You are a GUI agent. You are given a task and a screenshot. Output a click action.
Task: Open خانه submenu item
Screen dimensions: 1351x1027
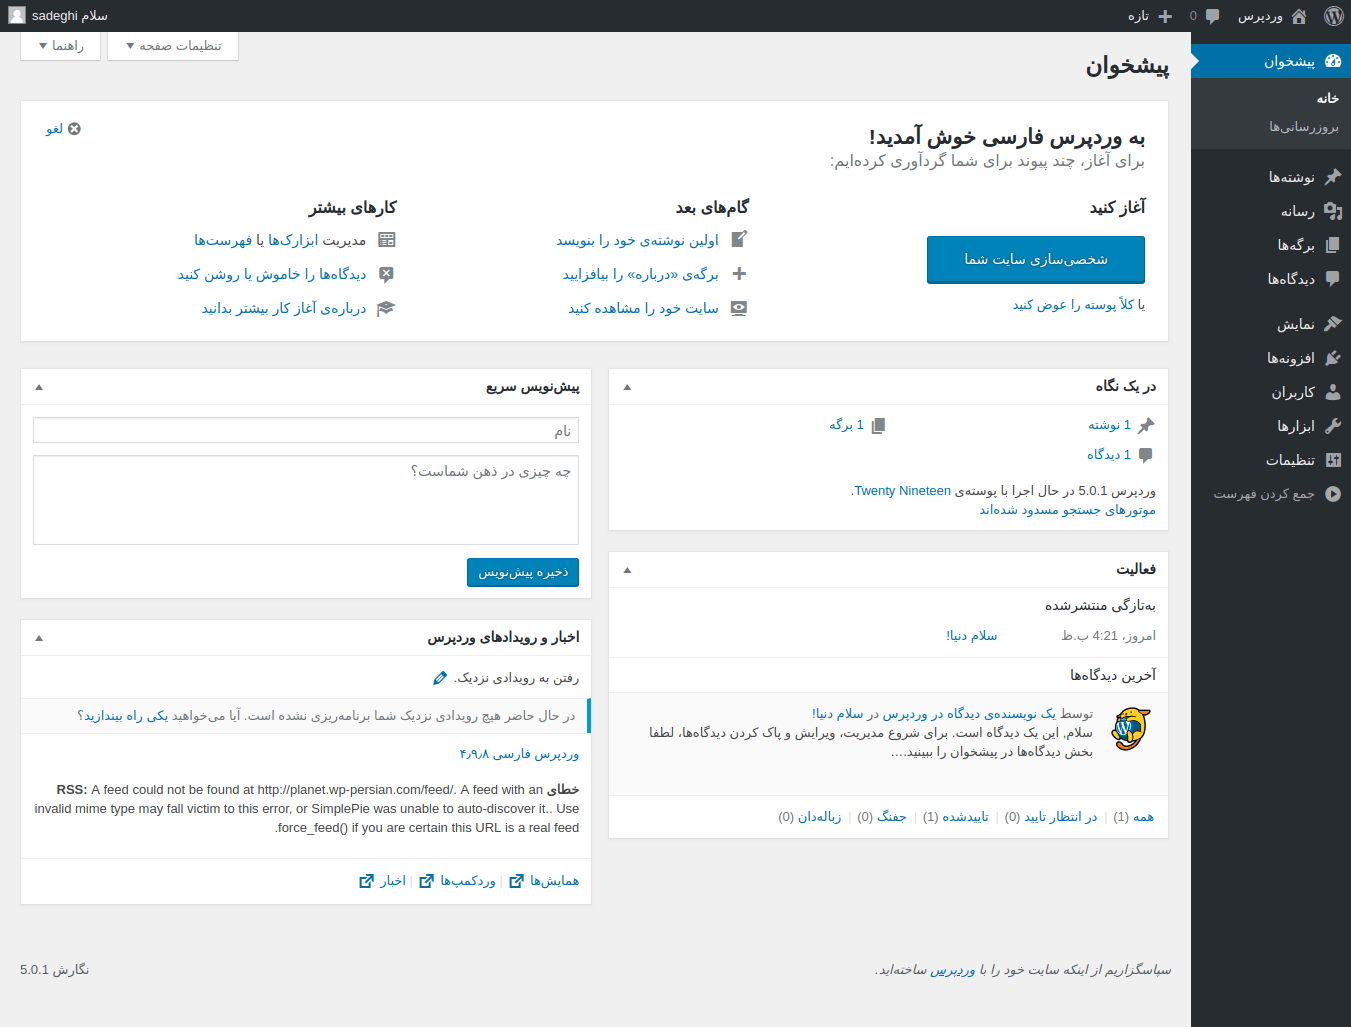point(1328,98)
